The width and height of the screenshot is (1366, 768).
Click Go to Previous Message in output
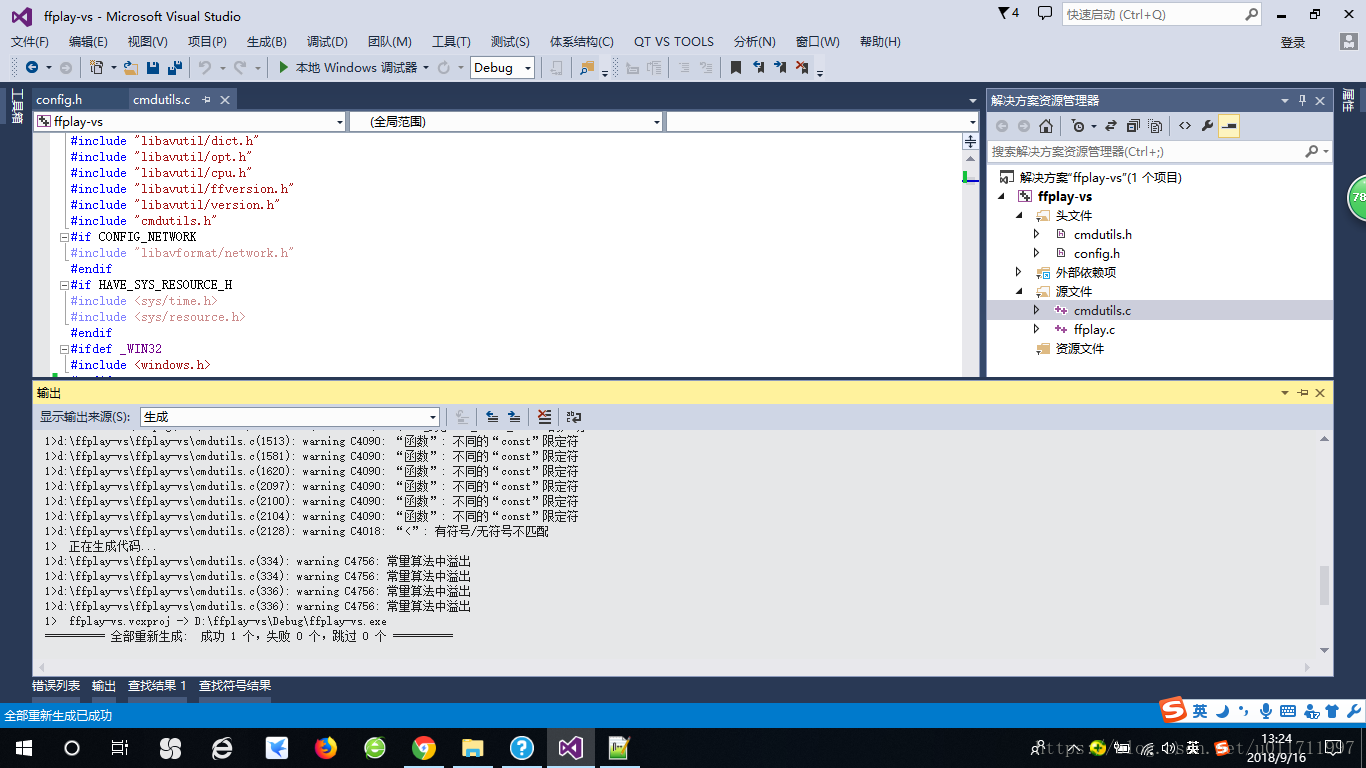click(x=492, y=417)
